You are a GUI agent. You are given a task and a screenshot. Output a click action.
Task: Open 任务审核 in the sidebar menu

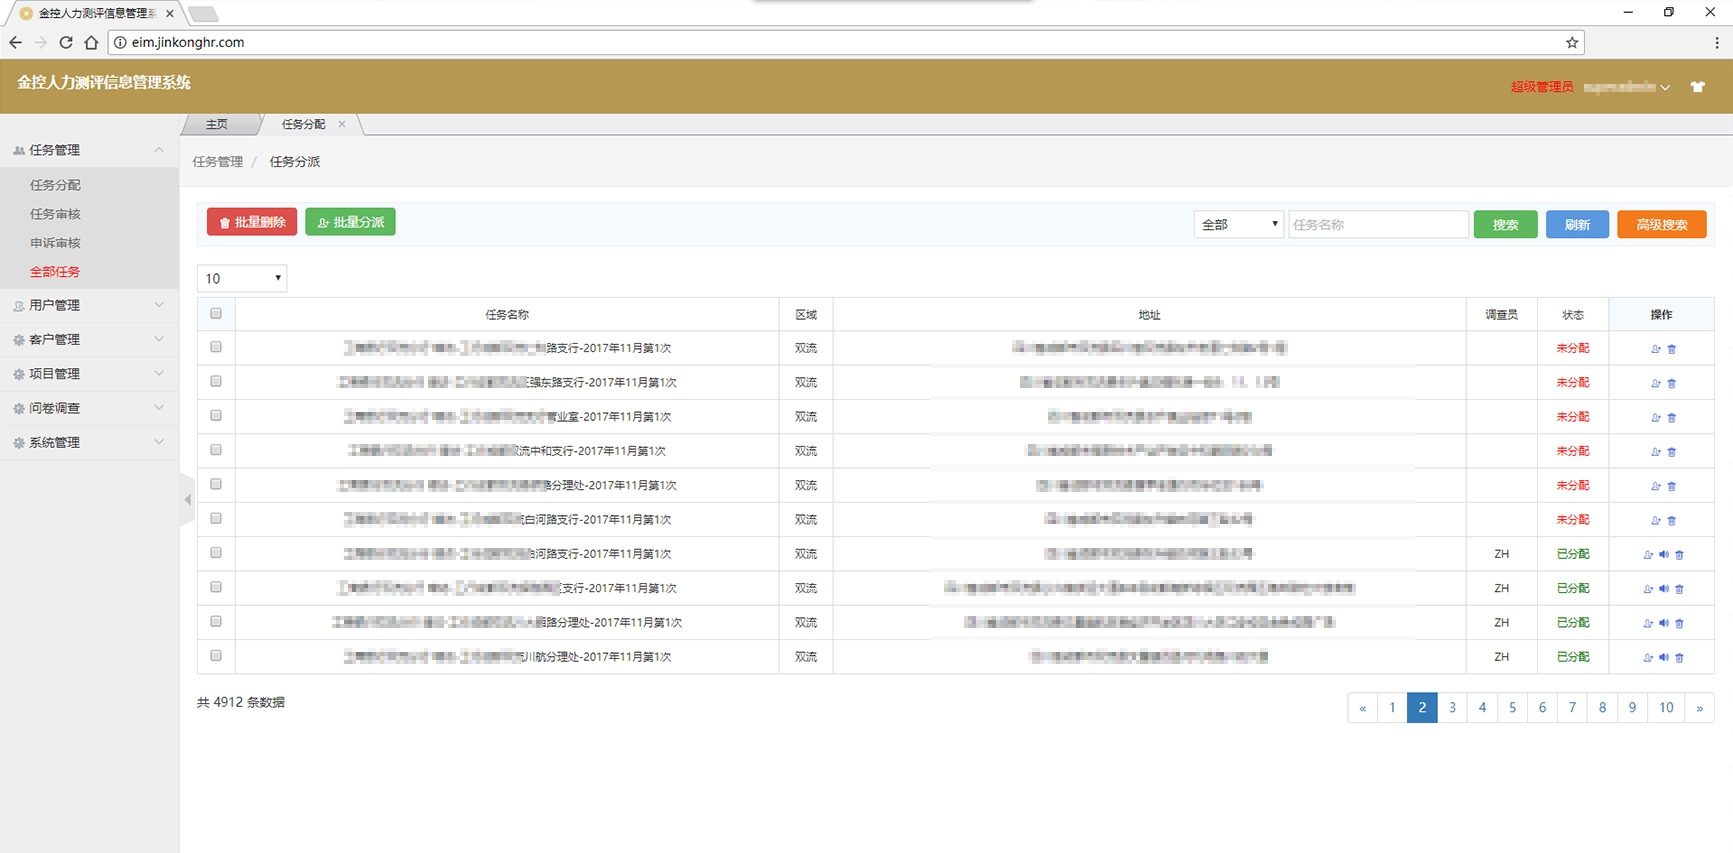55,214
